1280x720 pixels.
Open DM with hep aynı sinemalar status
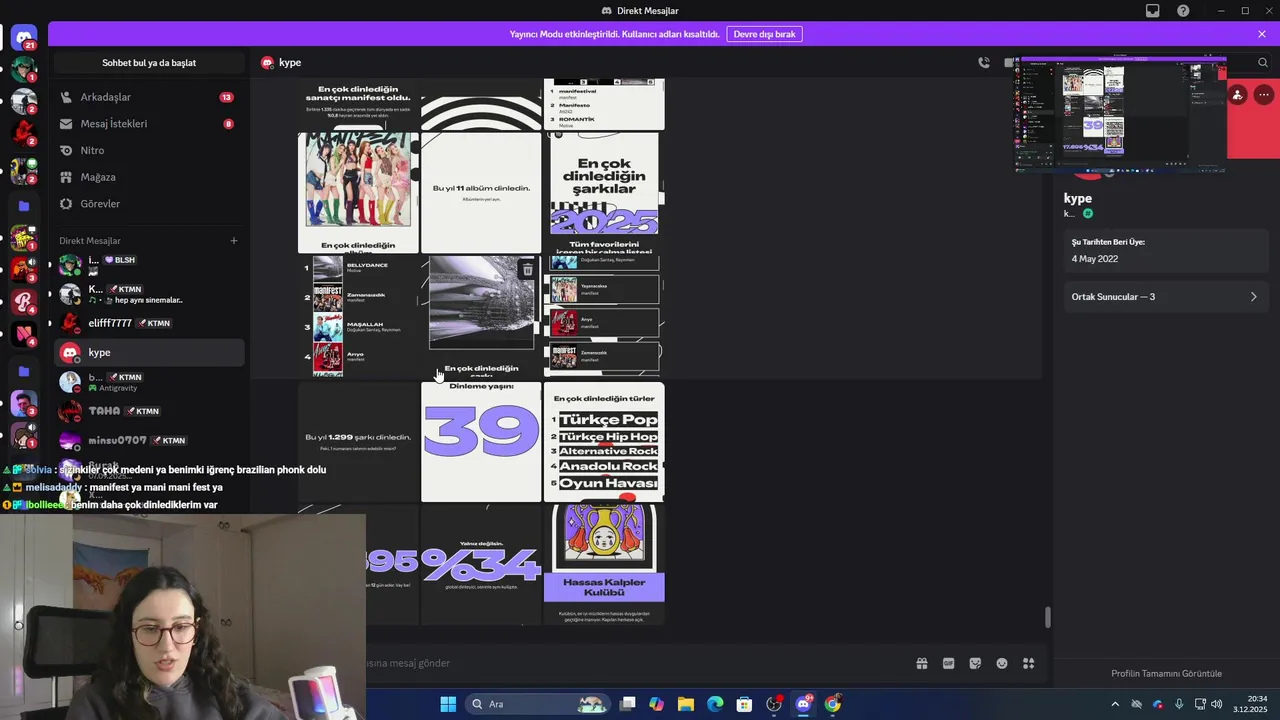pos(148,294)
